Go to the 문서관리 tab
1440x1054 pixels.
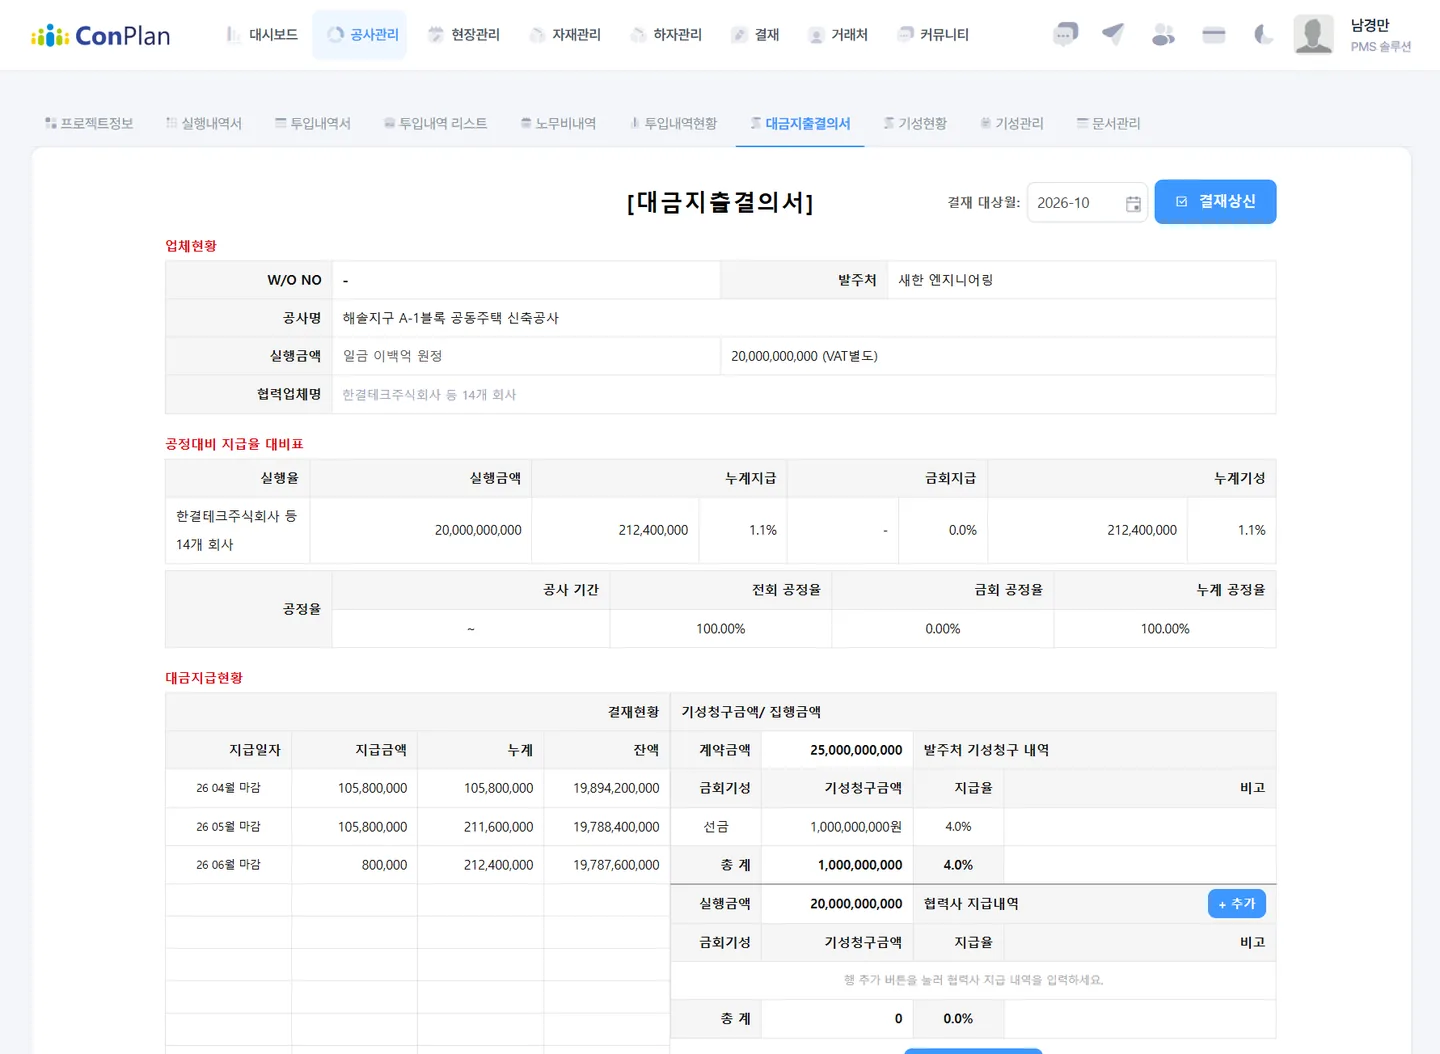coord(1109,123)
